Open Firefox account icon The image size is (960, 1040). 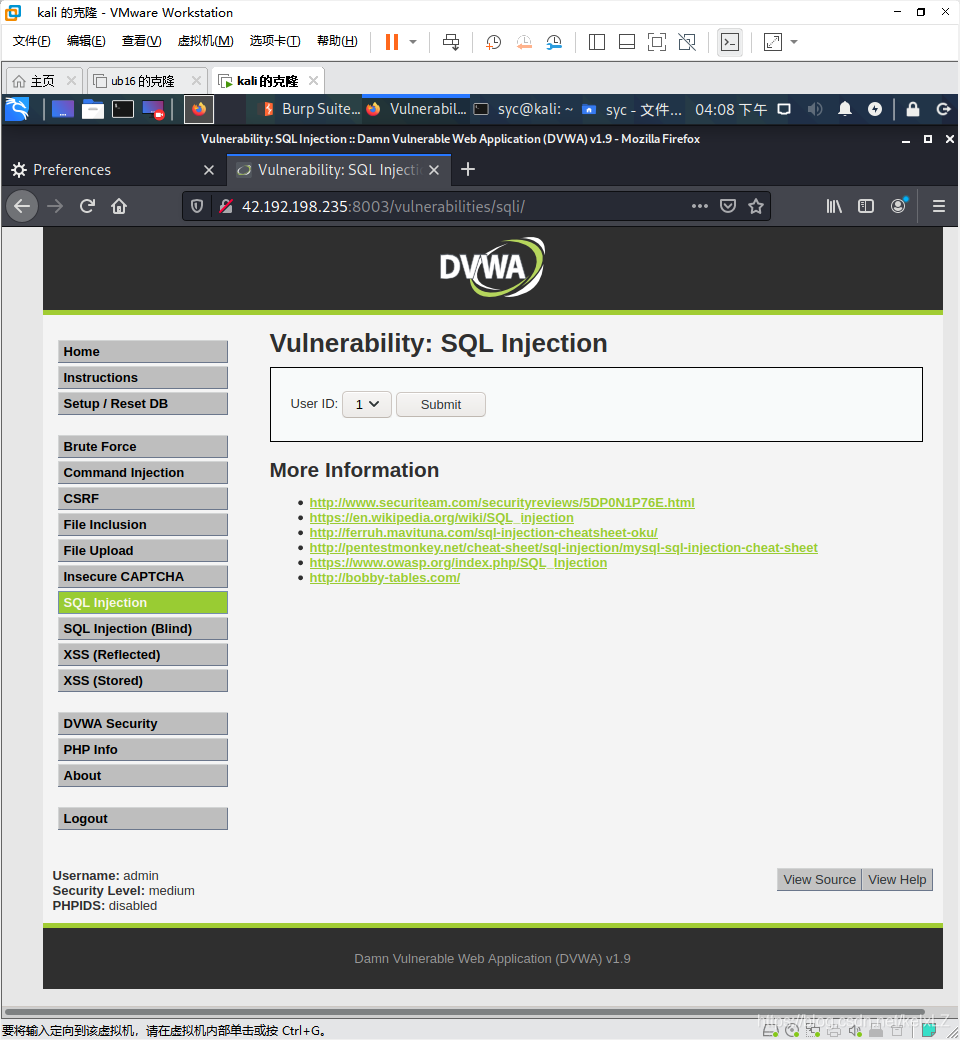(x=898, y=206)
